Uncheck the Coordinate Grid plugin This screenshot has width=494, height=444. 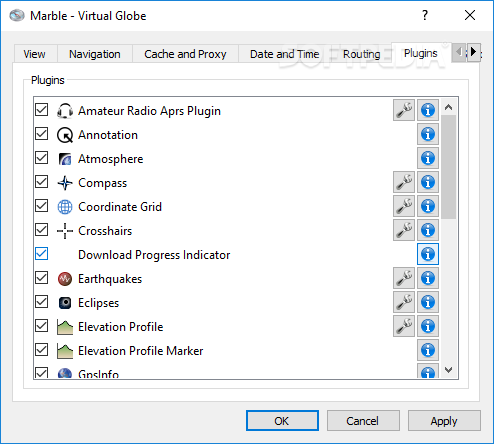click(x=42, y=206)
